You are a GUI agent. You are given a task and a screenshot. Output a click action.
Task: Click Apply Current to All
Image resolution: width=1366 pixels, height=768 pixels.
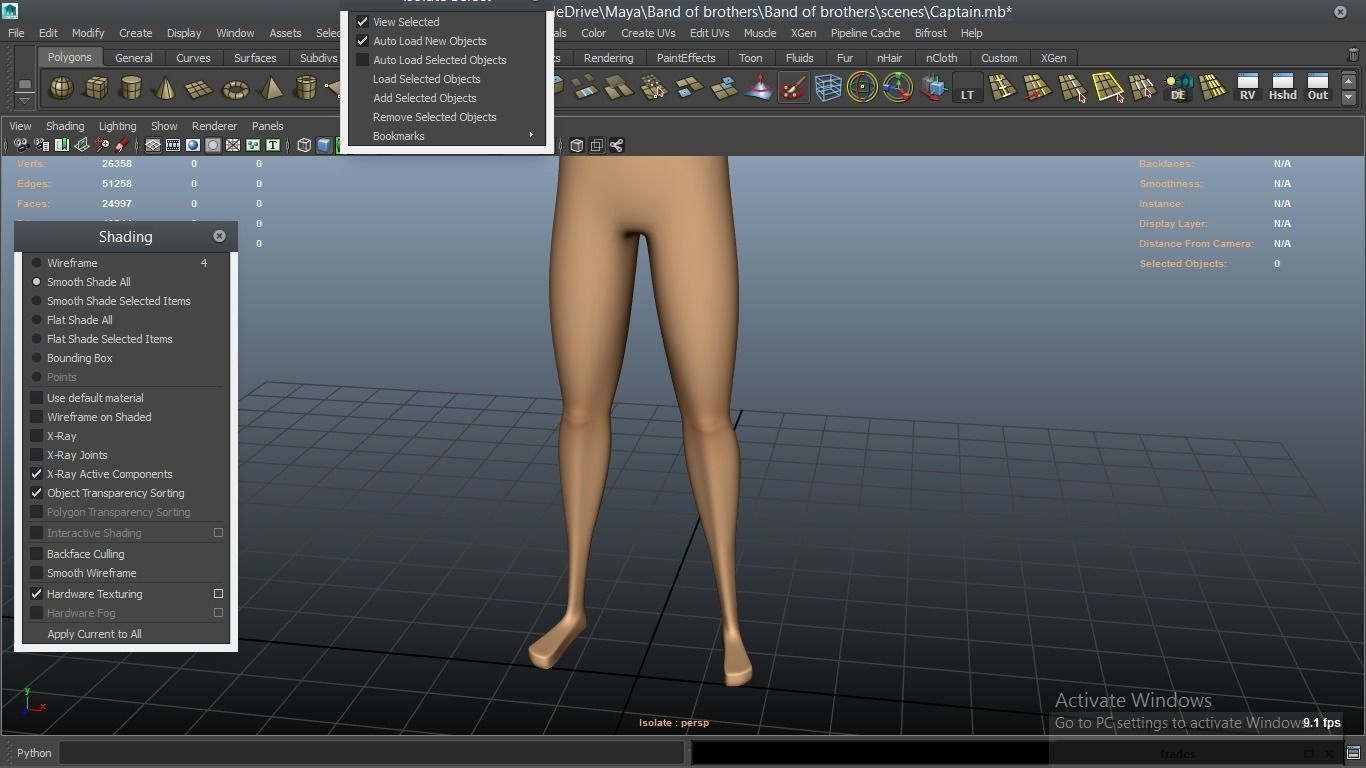tap(94, 634)
